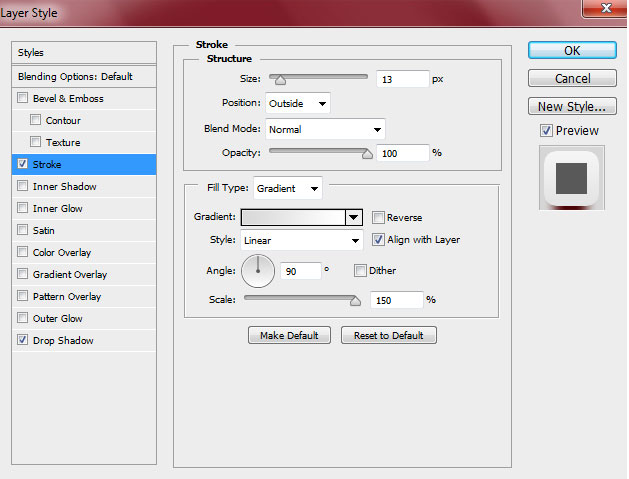Viewport: 629px width, 479px height.
Task: Click New Style... button
Action: [572, 106]
